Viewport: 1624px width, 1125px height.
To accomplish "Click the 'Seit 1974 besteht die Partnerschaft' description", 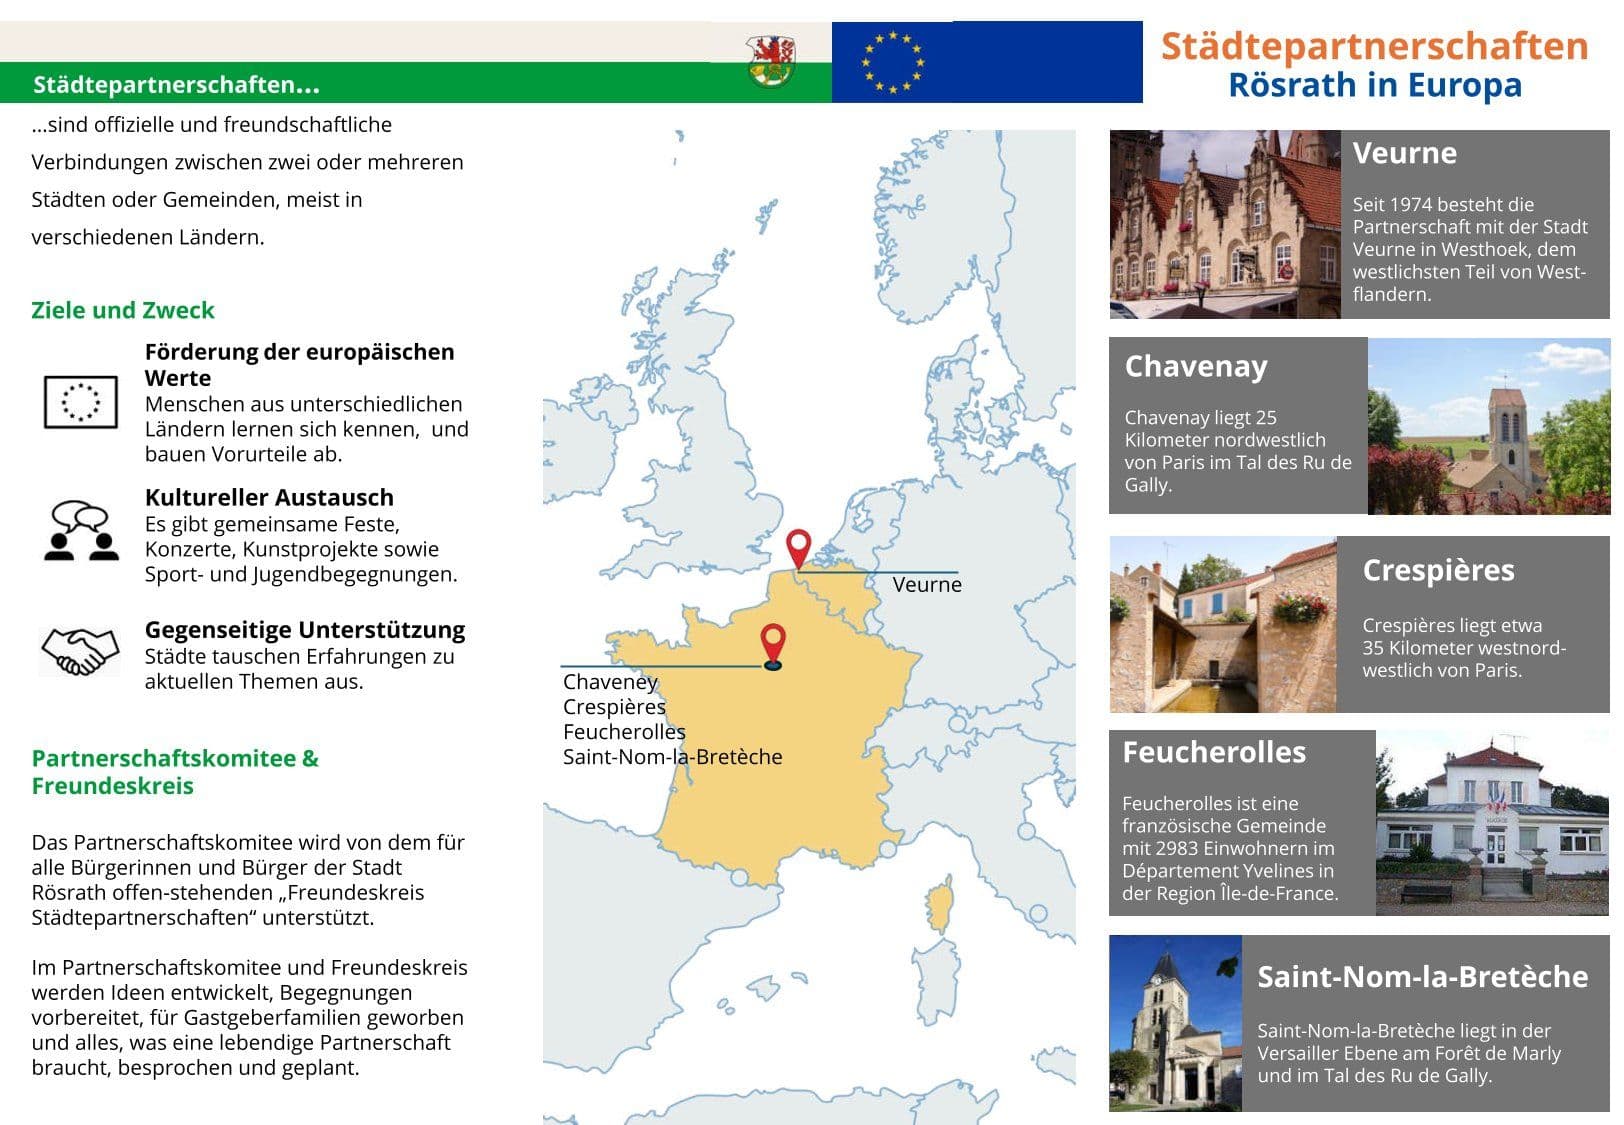I will click(1470, 249).
